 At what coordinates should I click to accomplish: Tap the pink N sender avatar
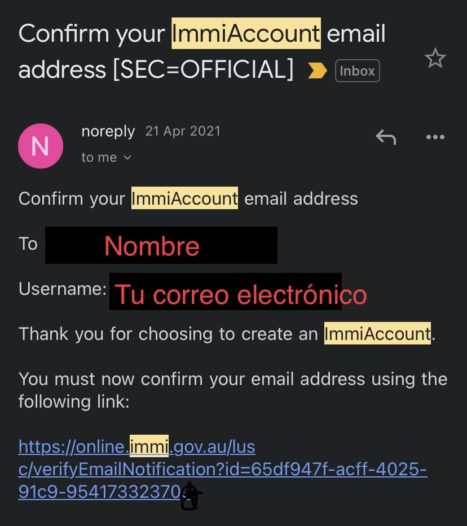(x=41, y=146)
